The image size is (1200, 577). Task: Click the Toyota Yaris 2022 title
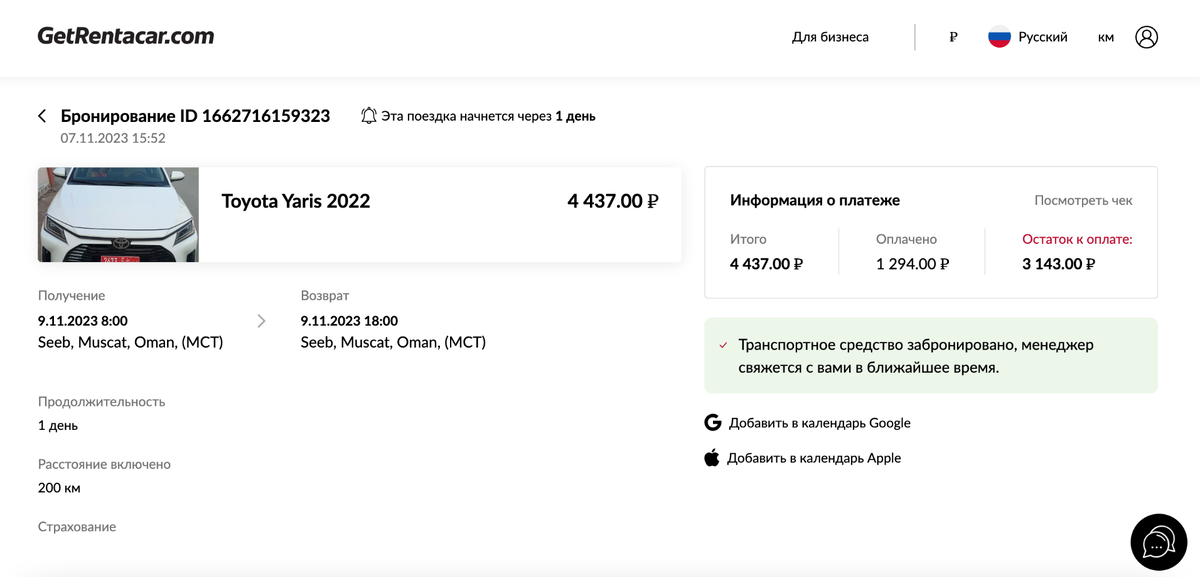(296, 201)
